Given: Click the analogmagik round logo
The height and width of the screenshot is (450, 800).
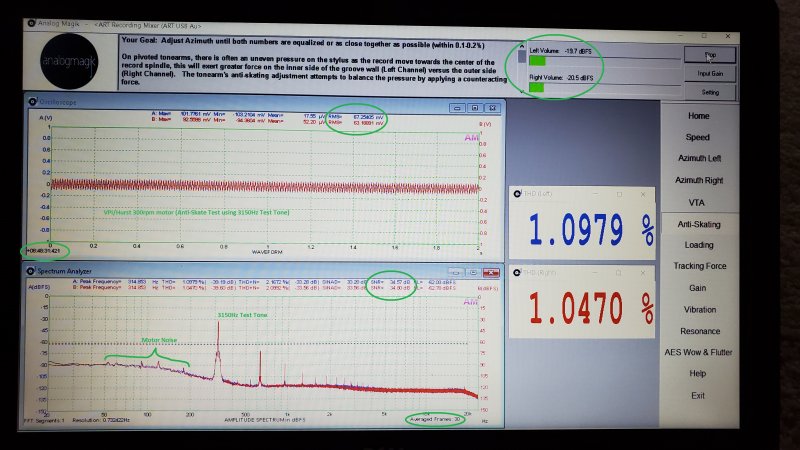Looking at the screenshot, I should coord(69,61).
